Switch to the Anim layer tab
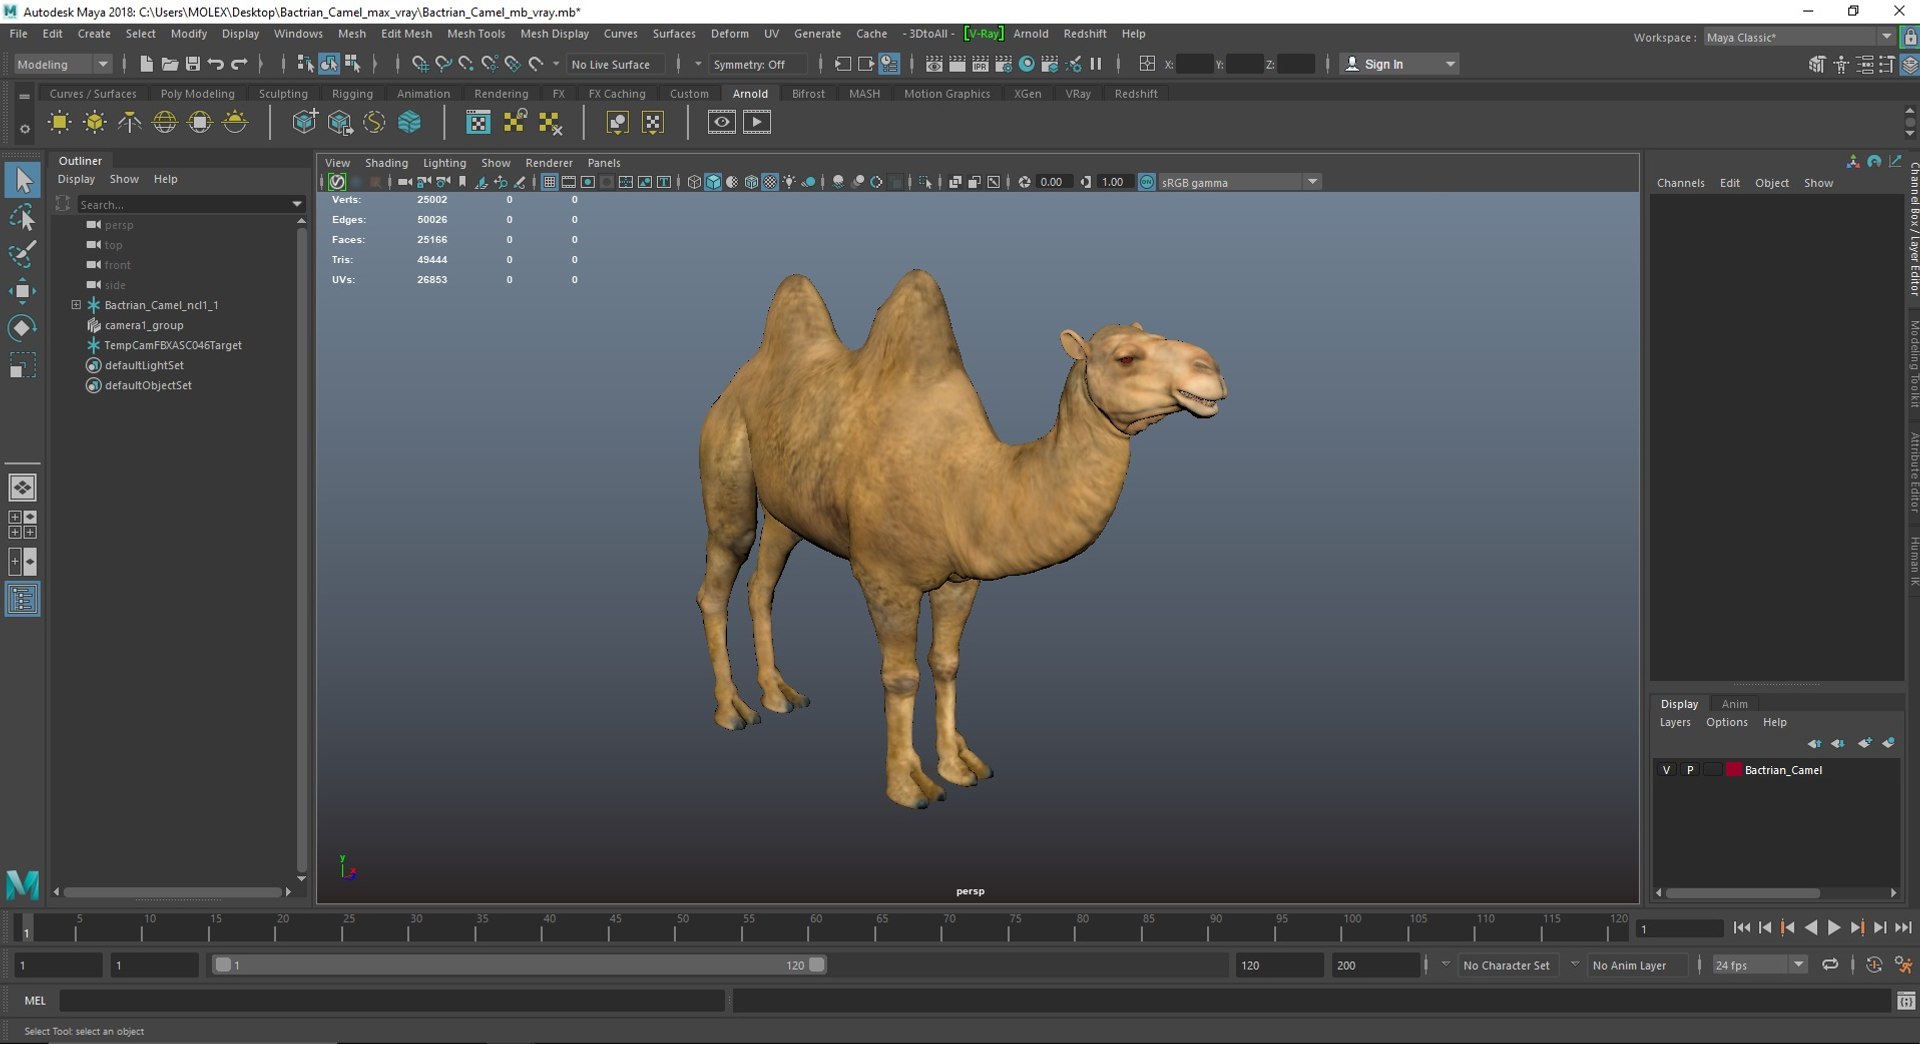Screen dimensions: 1920x1044 pyautogui.click(x=1735, y=704)
